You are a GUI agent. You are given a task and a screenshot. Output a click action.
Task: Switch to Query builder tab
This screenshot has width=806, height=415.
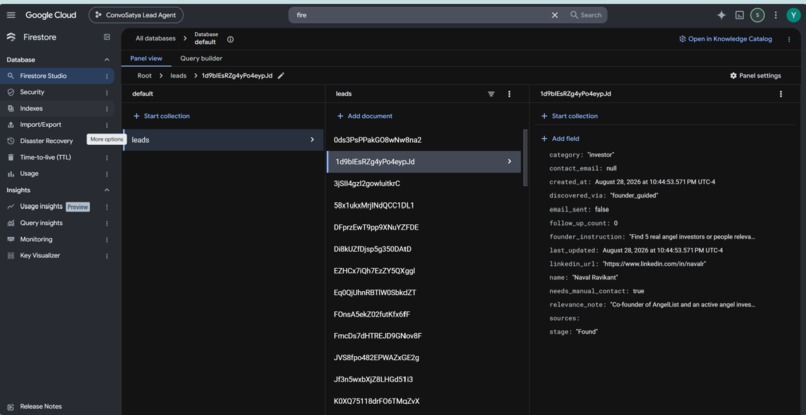click(x=201, y=59)
